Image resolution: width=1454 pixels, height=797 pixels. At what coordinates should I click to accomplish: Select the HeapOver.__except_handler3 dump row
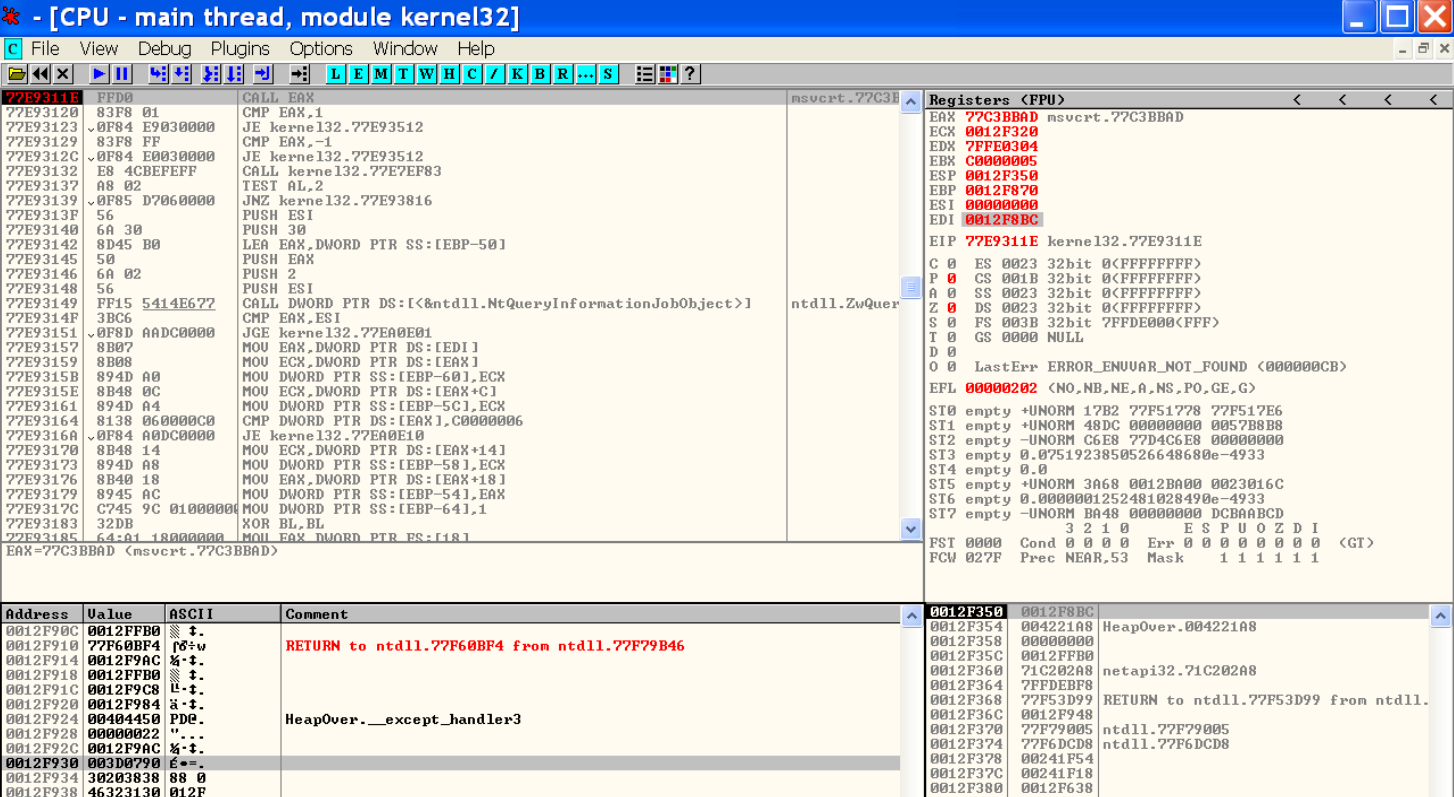point(450,719)
